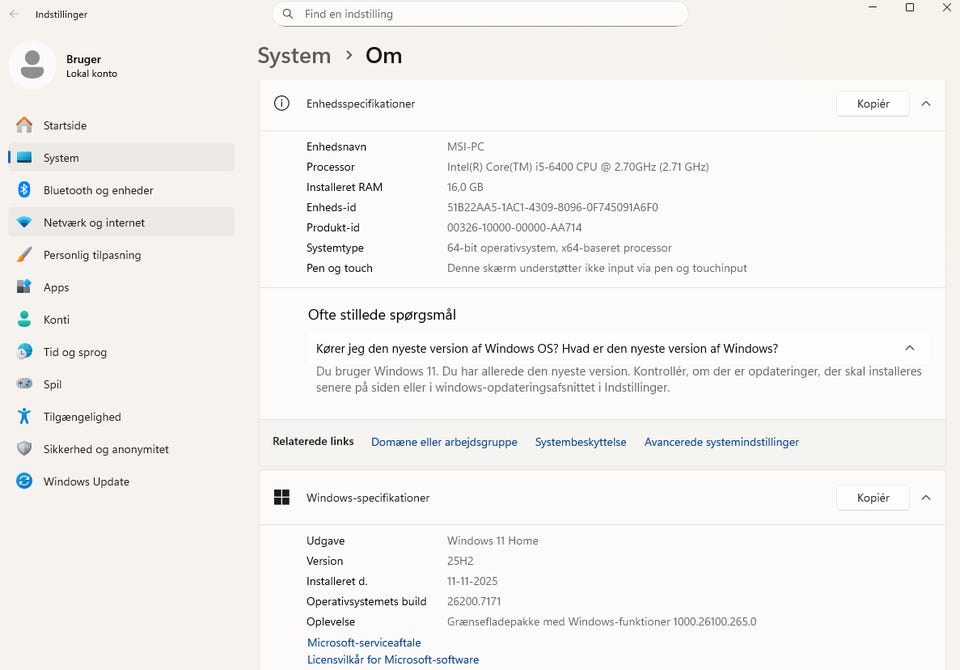
Task: Copy the Enhedsspecifikationer with Kopiér button
Action: point(872,104)
